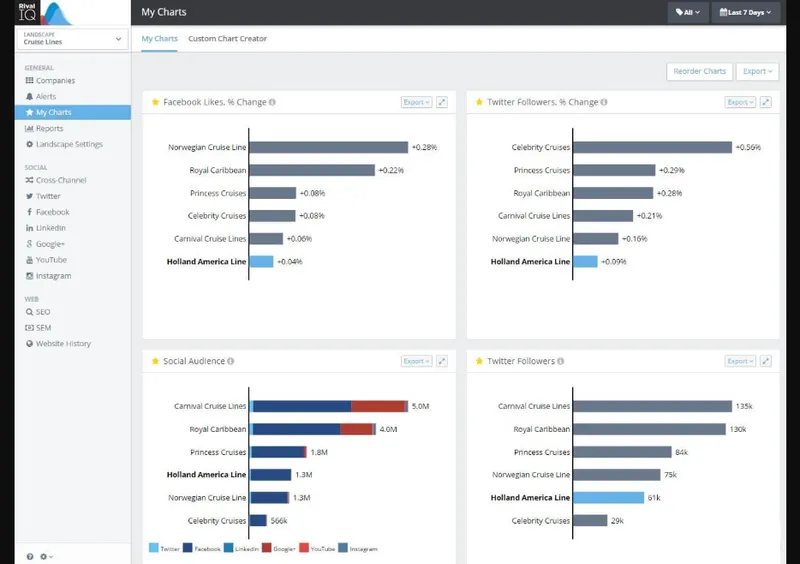Click info icon next to Social Audience

(x=231, y=361)
